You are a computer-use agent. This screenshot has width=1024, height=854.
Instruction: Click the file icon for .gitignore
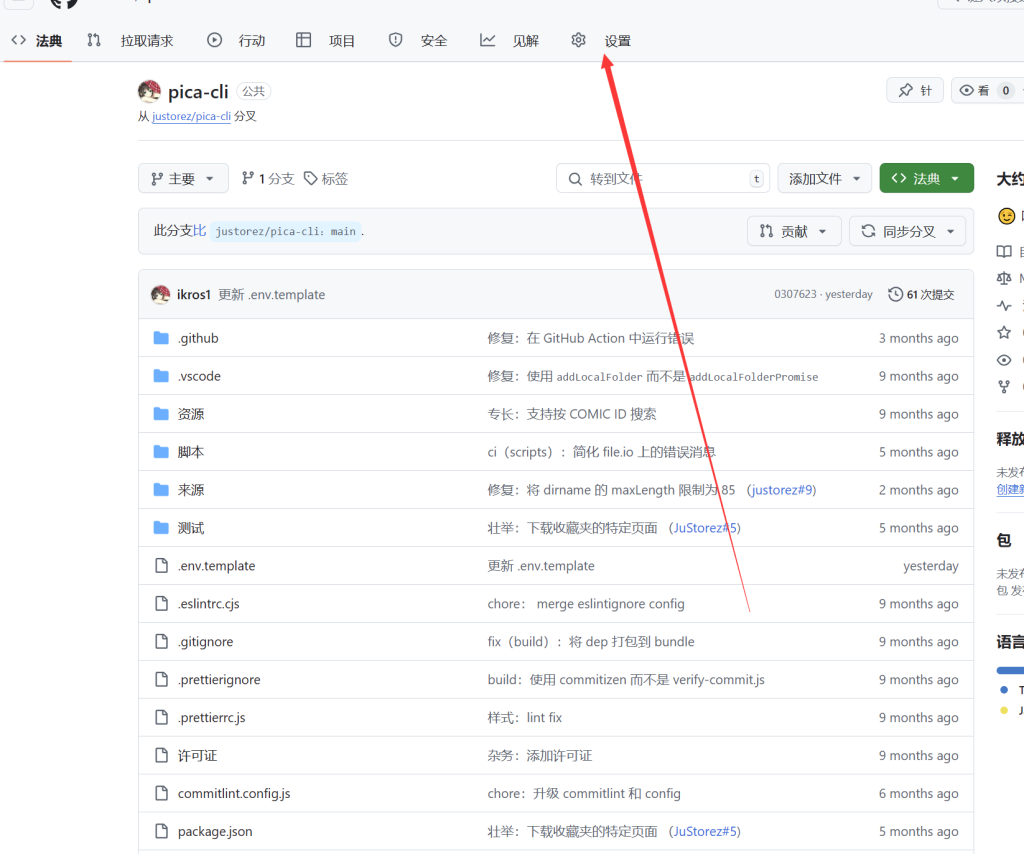(161, 641)
